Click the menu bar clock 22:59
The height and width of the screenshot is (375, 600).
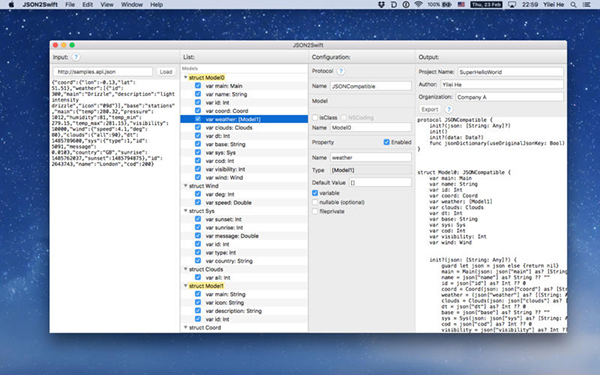[x=530, y=5]
